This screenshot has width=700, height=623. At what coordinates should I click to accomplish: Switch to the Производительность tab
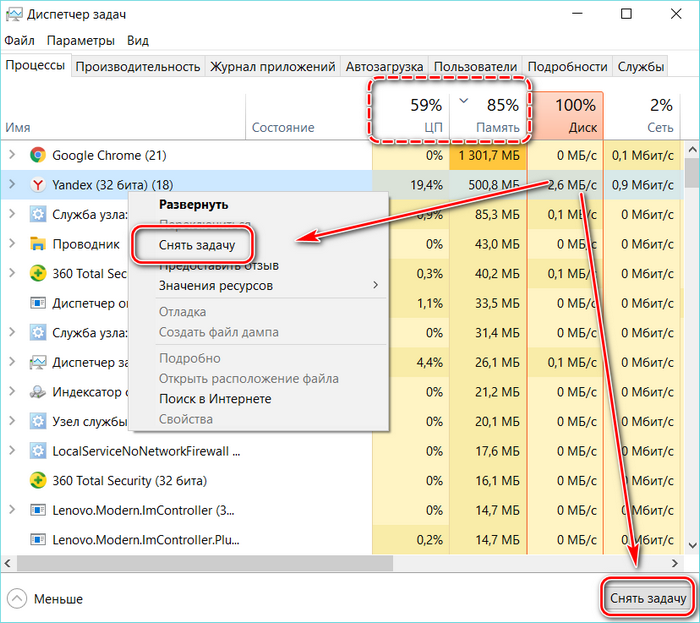click(x=138, y=67)
